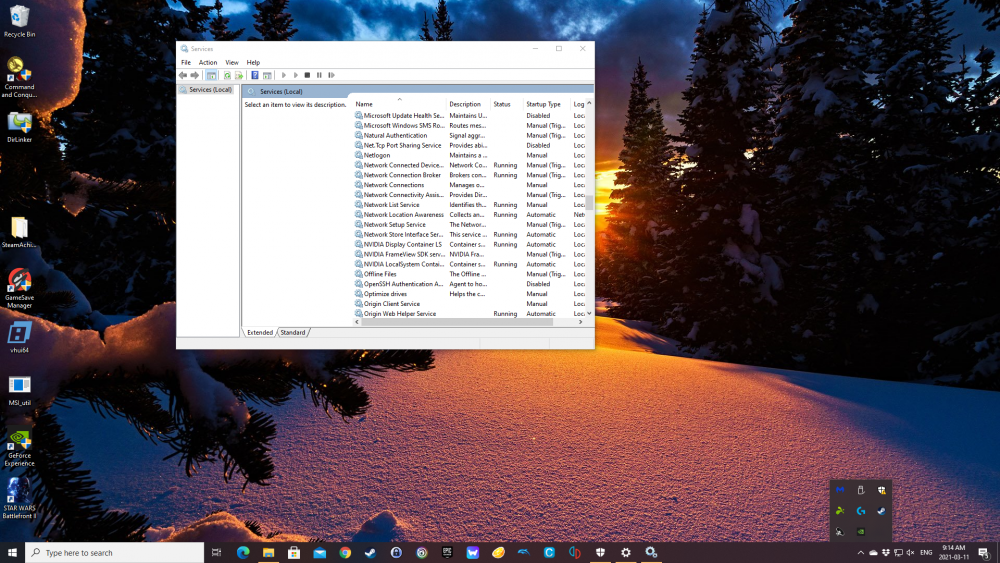Screen dimensions: 1000x563
Task: Select the Network Setup Service row
Action: (x=469, y=224)
